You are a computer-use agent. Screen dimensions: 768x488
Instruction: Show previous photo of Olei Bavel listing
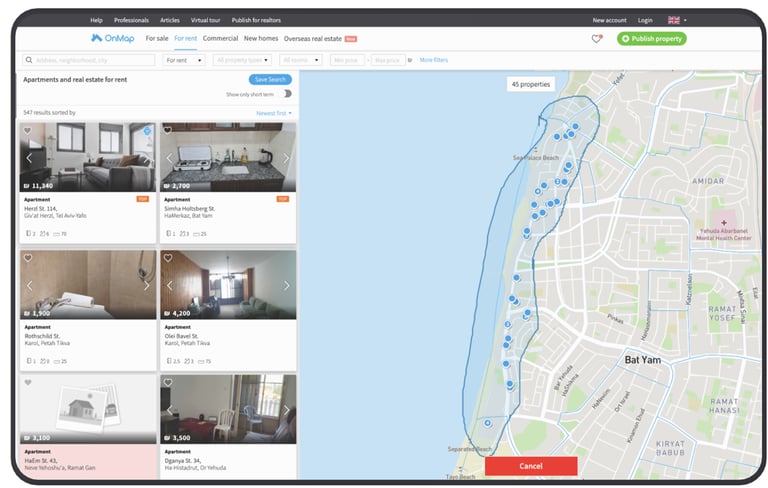coord(169,285)
